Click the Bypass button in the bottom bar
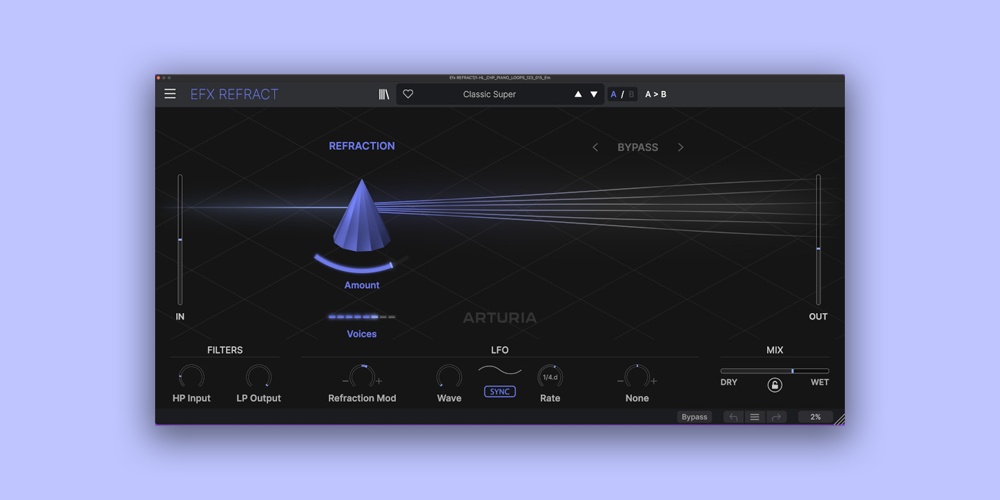Viewport: 1000px width, 500px height. coord(694,417)
